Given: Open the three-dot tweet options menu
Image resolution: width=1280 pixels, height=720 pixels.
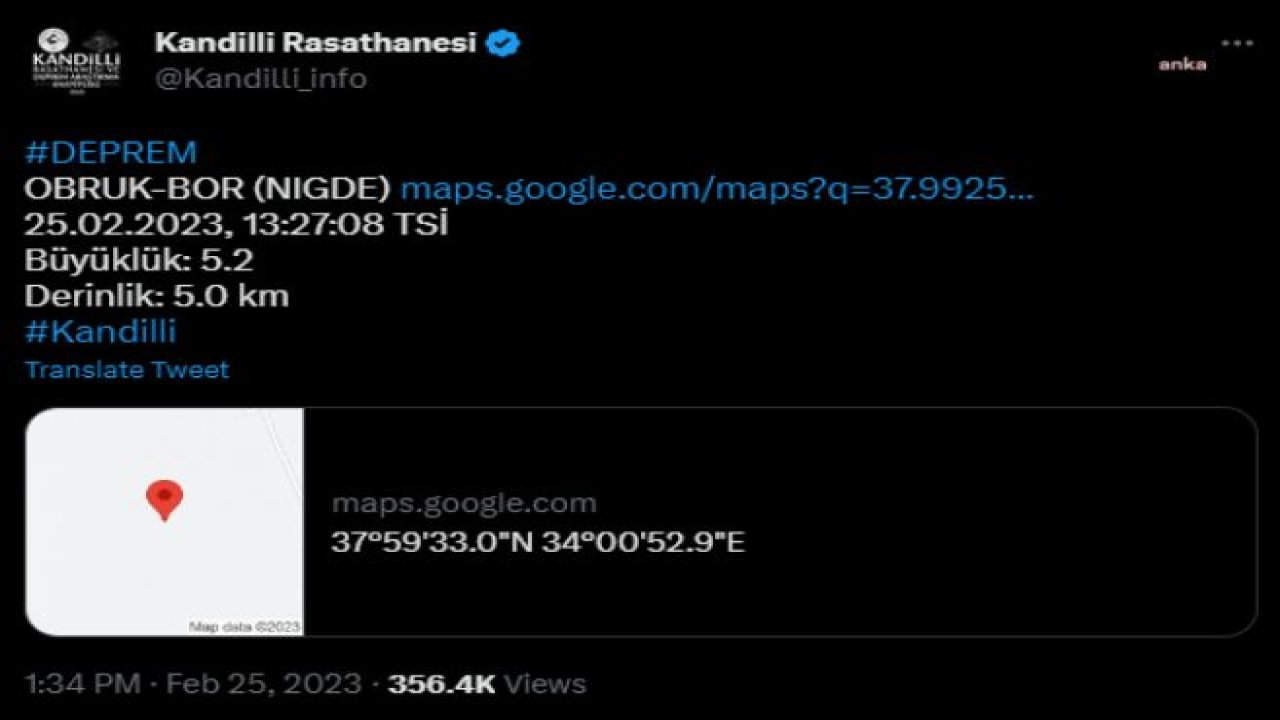Looking at the screenshot, I should click(x=1237, y=43).
